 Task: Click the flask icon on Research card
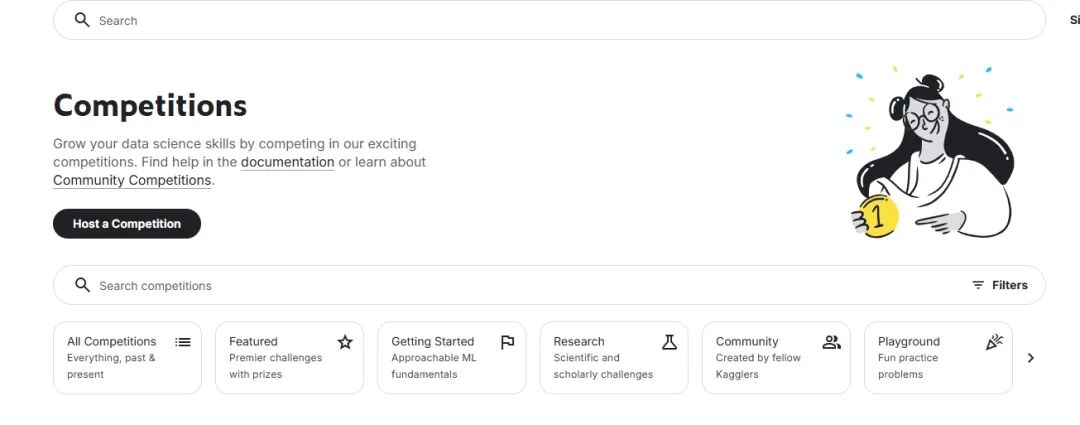[x=669, y=342]
